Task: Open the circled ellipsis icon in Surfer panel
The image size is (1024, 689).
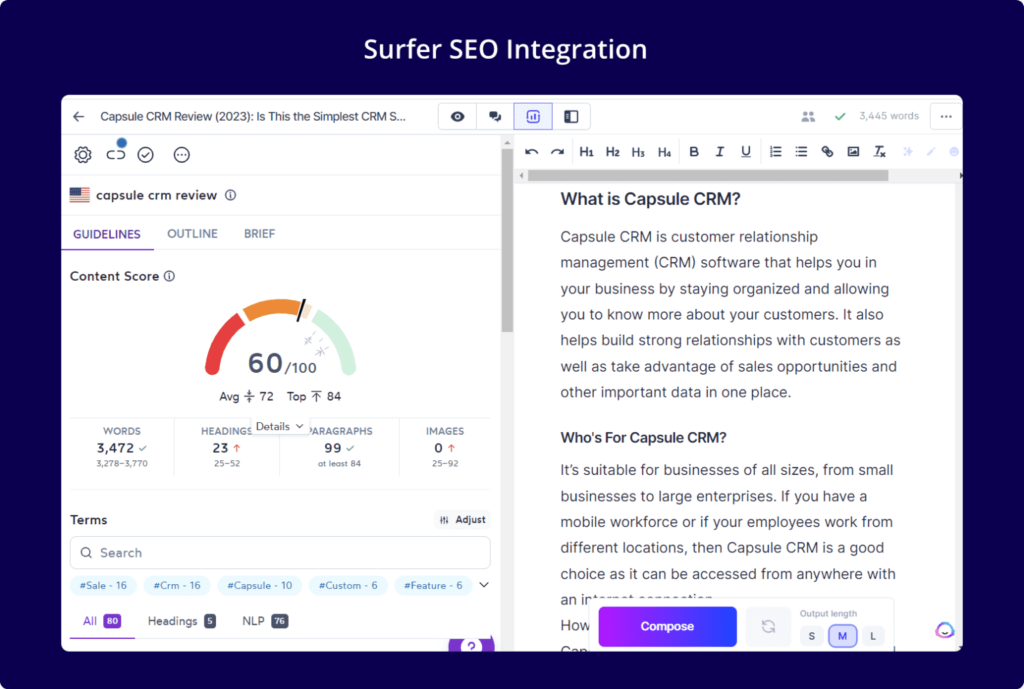Action: (182, 155)
